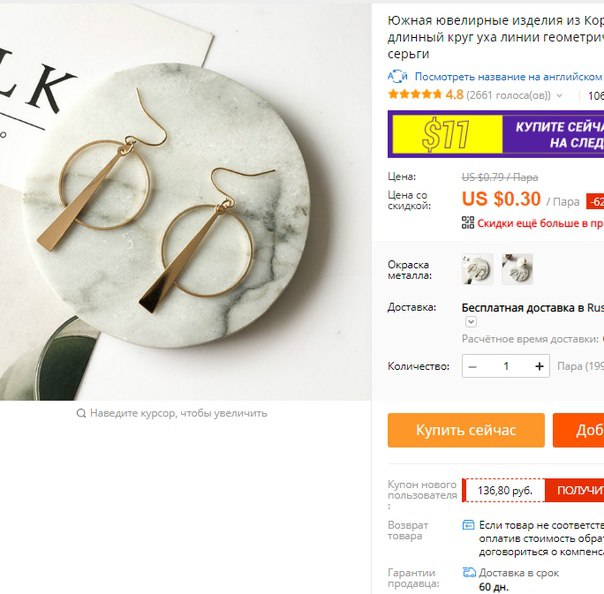Click the magnifier icon under product photo
604x594 pixels.
pyautogui.click(x=81, y=413)
